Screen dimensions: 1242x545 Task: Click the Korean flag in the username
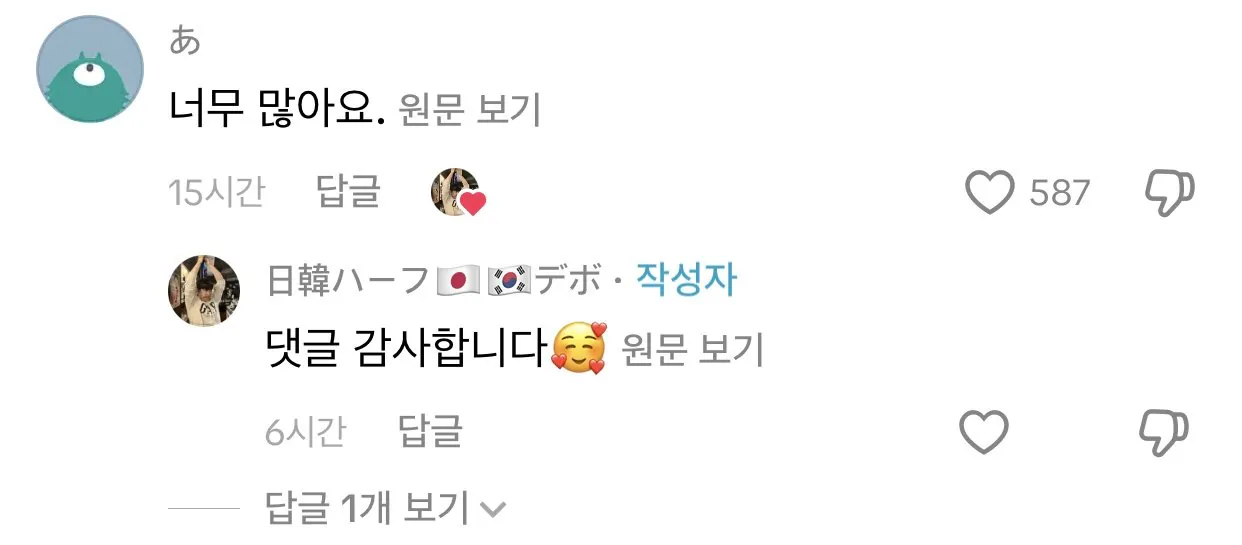pos(508,282)
